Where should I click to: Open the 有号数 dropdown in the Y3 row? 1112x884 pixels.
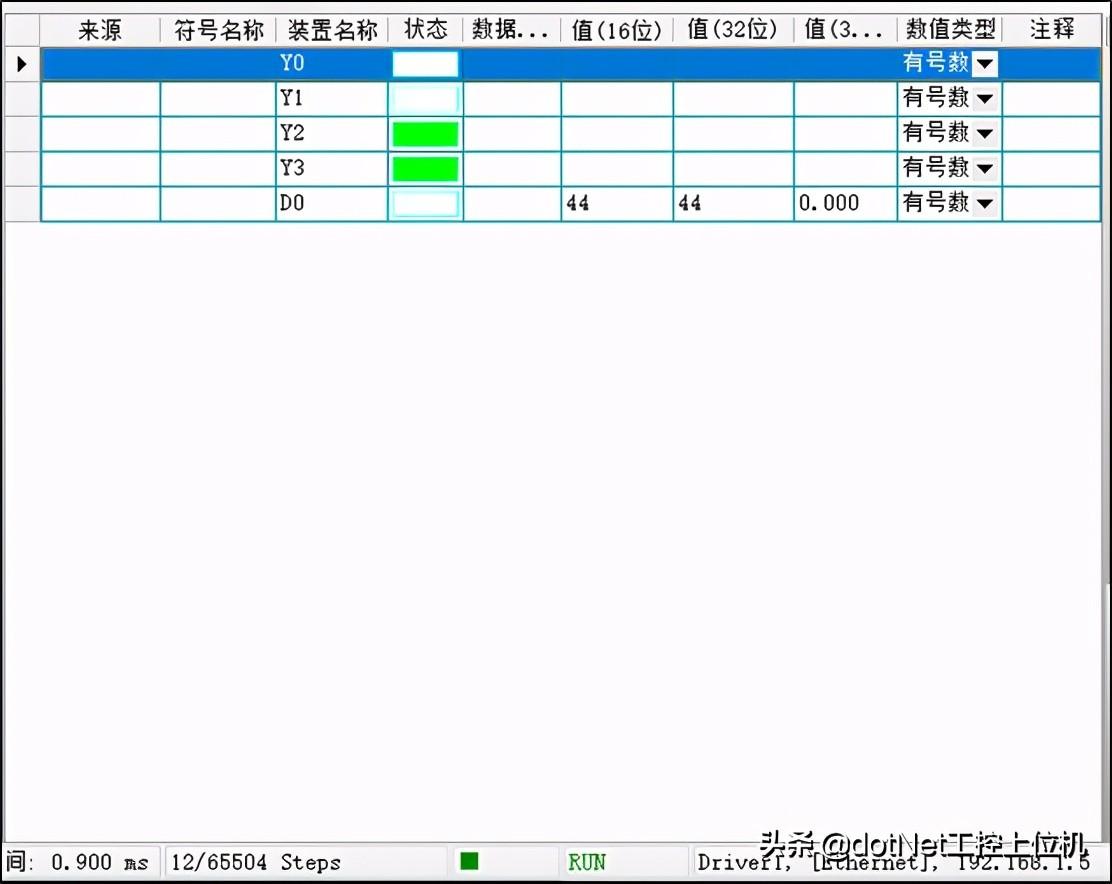(984, 169)
